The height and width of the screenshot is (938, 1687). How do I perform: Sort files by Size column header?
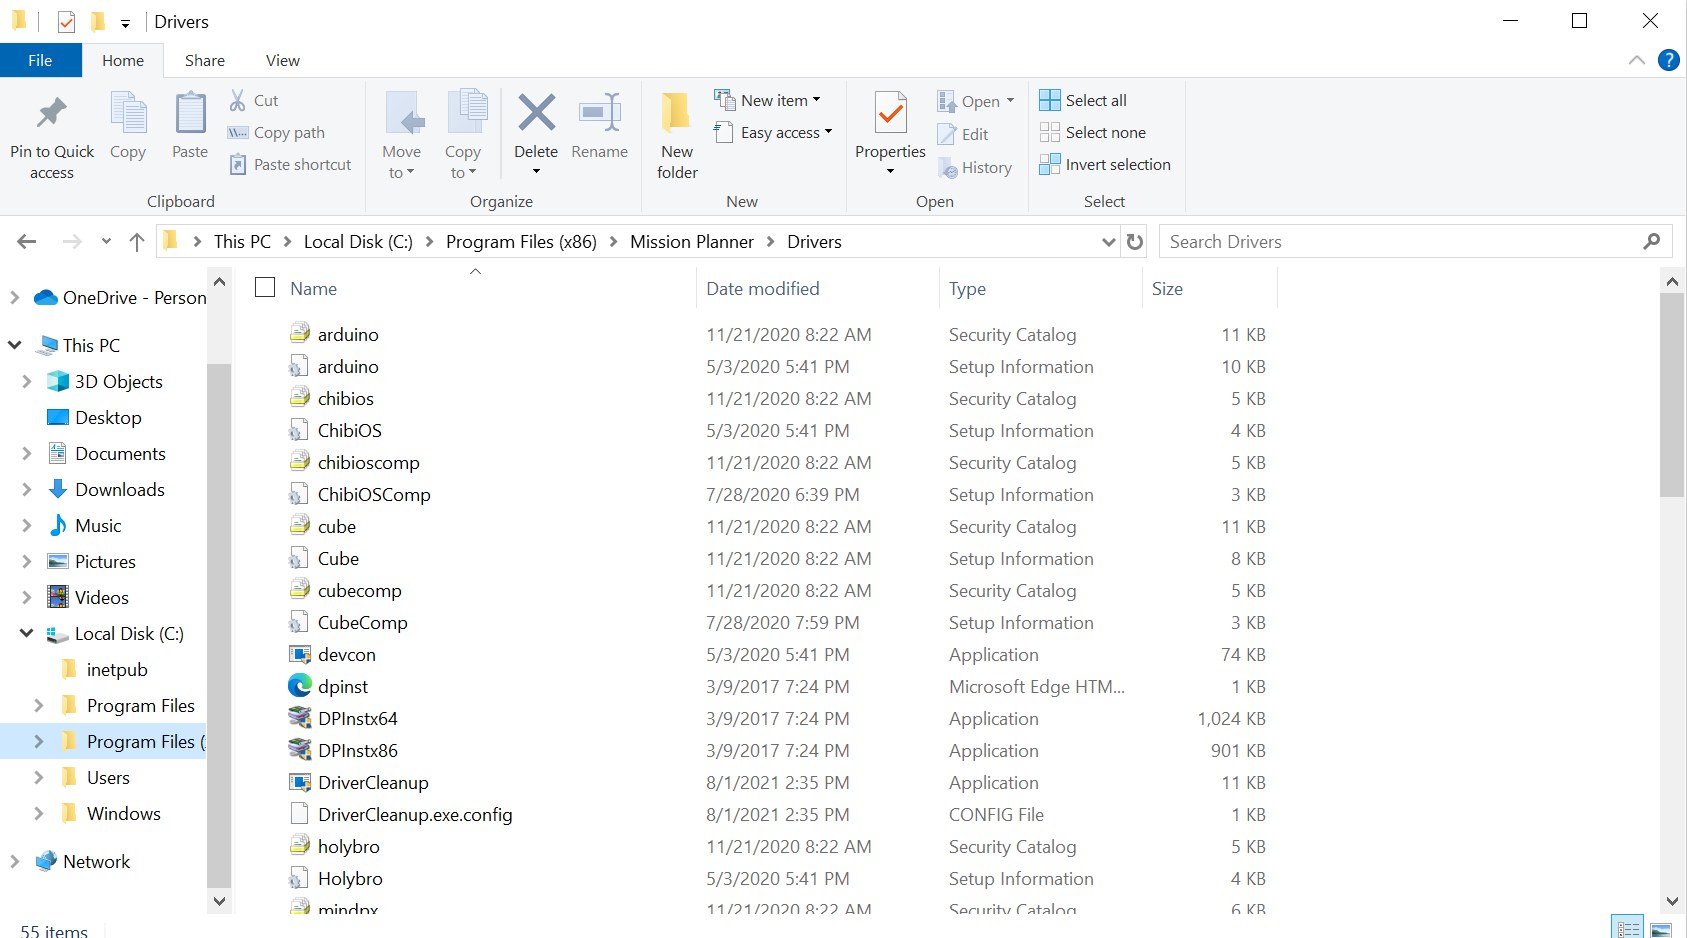1209,288
